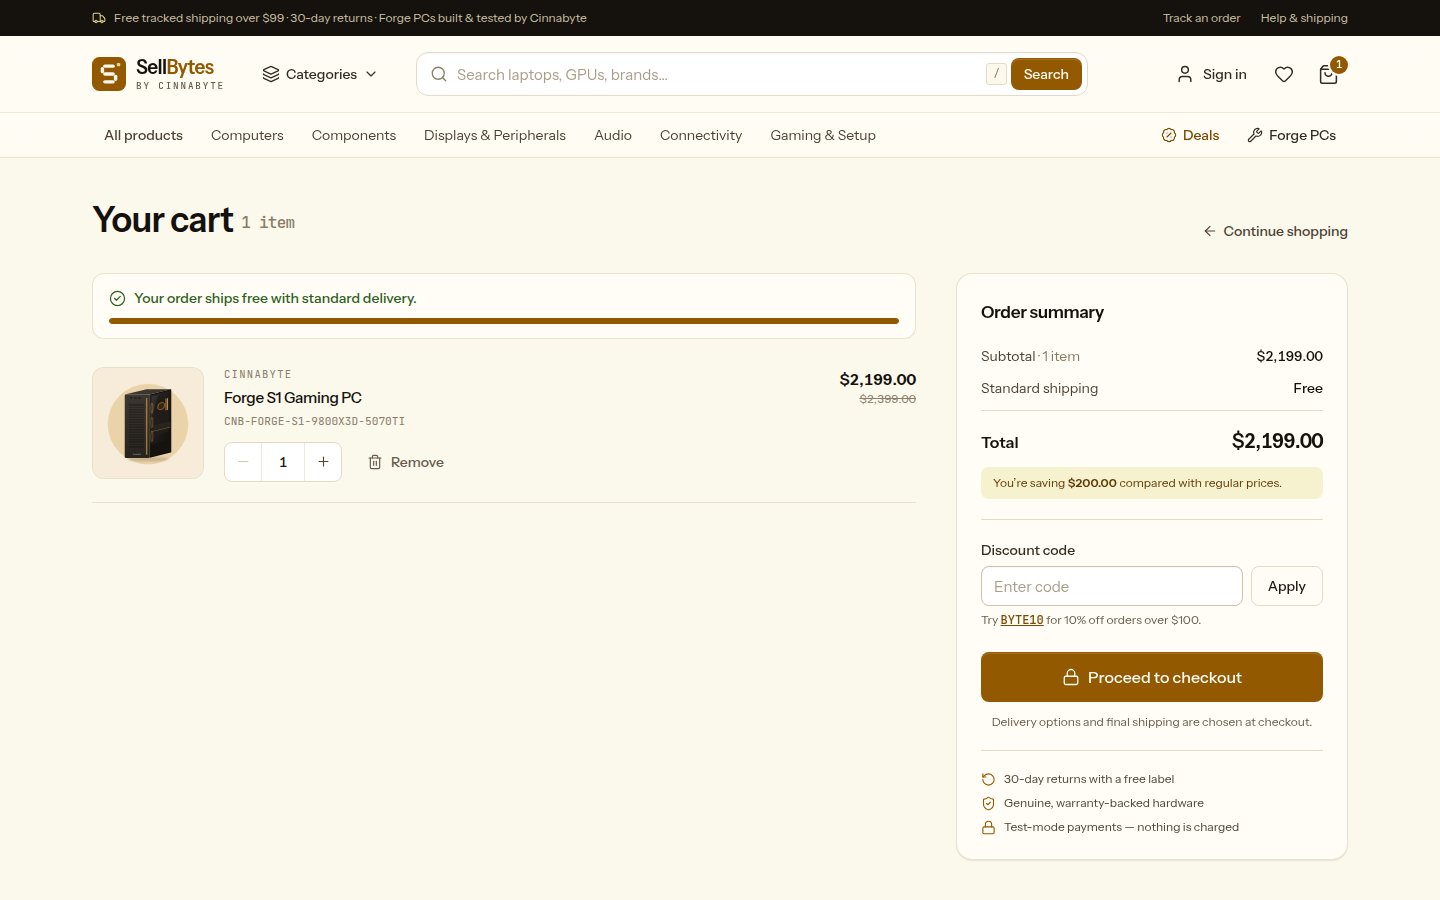
Task: Apply the discount code
Action: coord(1287,586)
